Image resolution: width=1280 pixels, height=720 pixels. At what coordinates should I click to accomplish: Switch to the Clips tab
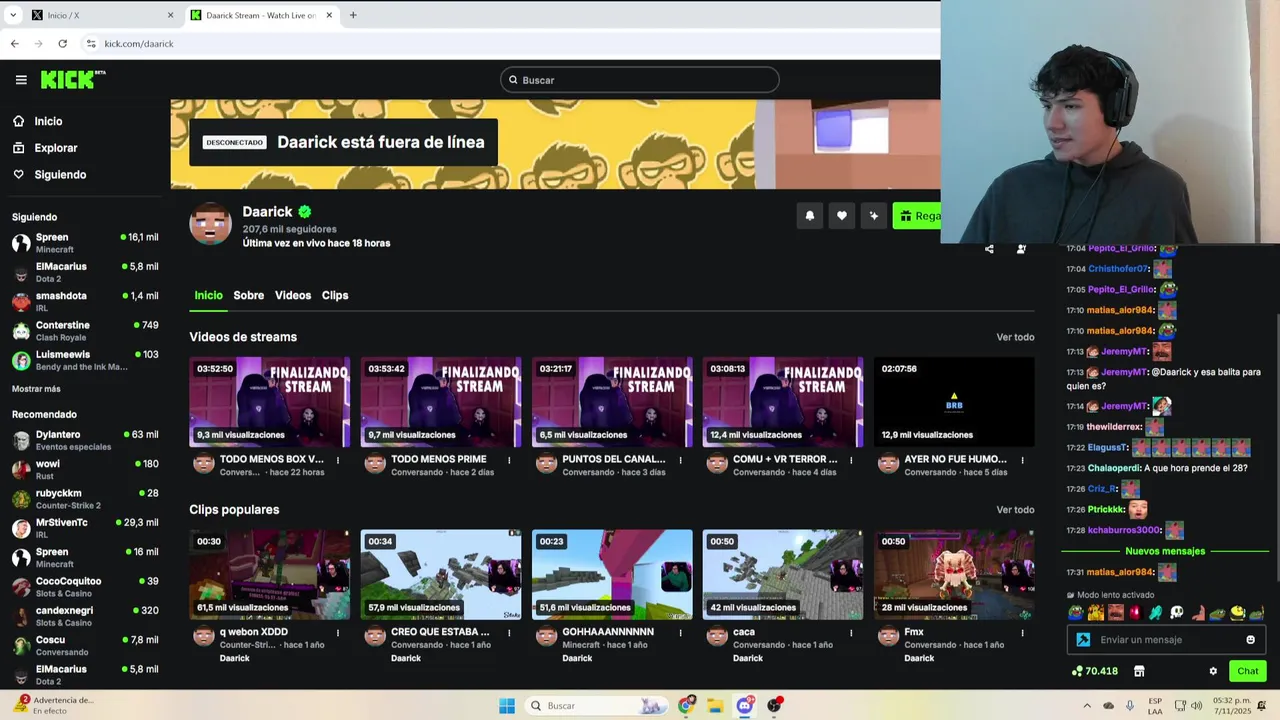pyautogui.click(x=335, y=296)
